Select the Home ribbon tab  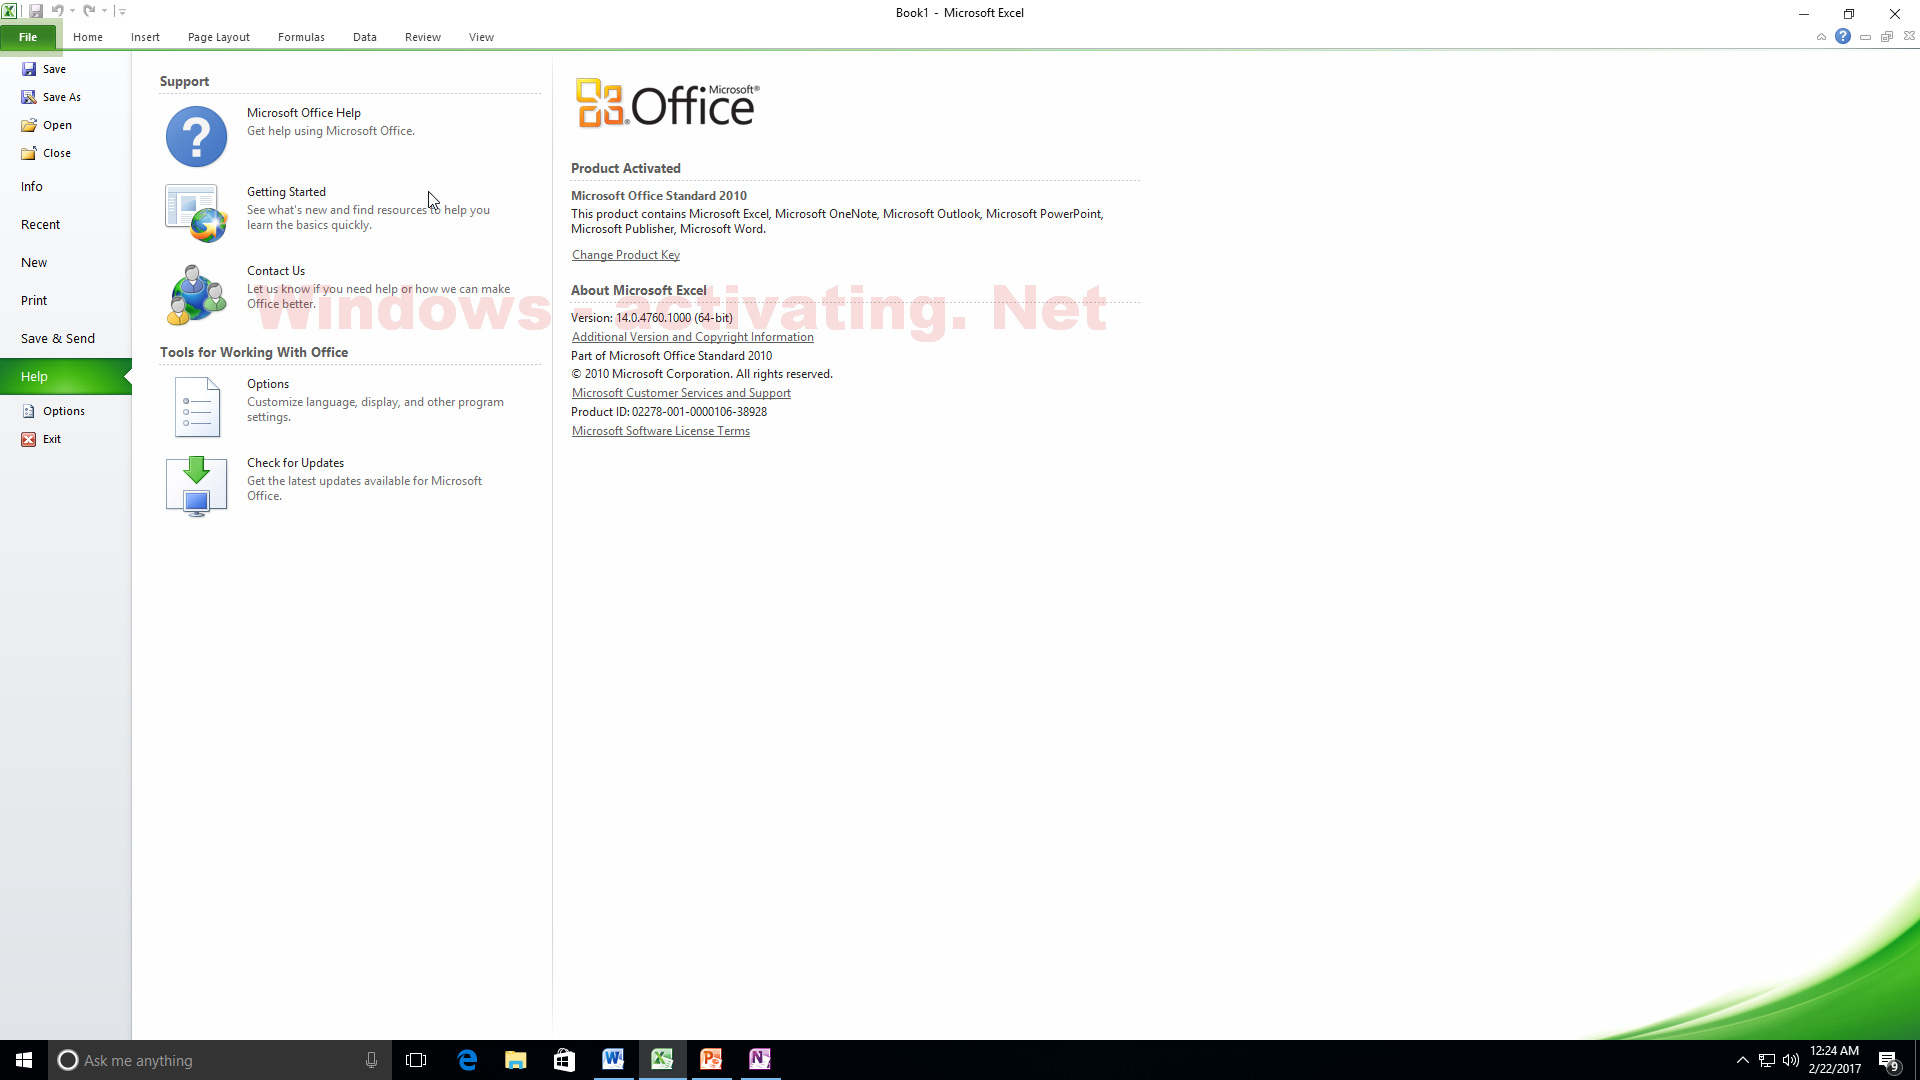tap(87, 36)
